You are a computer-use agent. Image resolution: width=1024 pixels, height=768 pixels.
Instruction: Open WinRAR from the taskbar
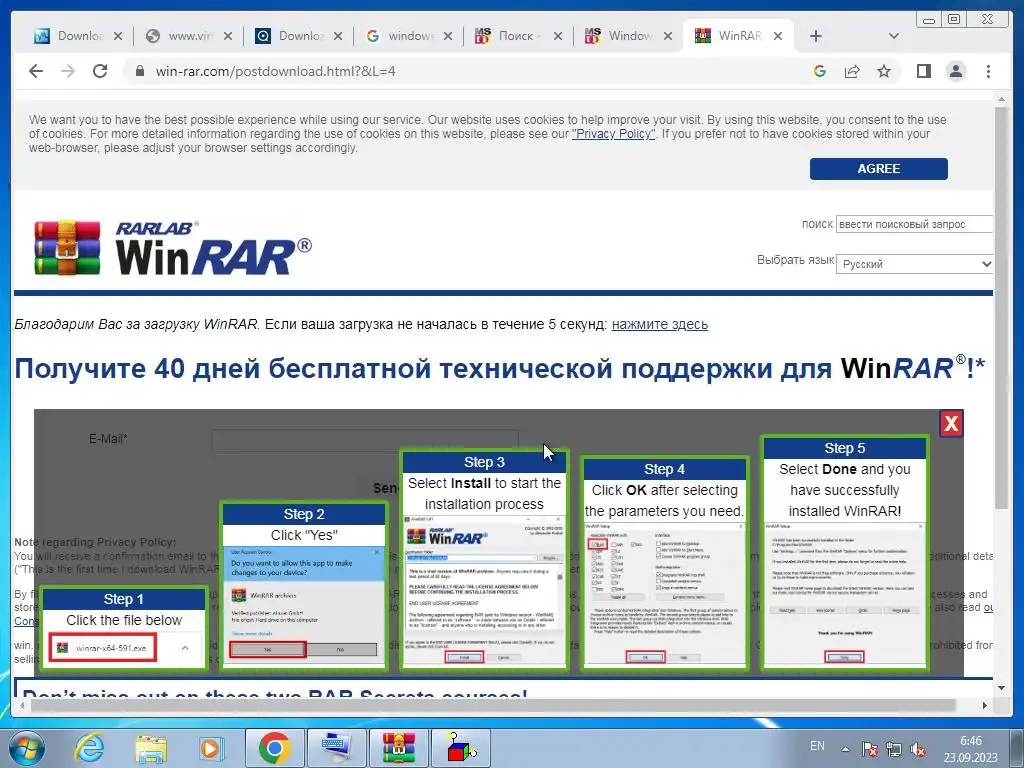coord(398,748)
